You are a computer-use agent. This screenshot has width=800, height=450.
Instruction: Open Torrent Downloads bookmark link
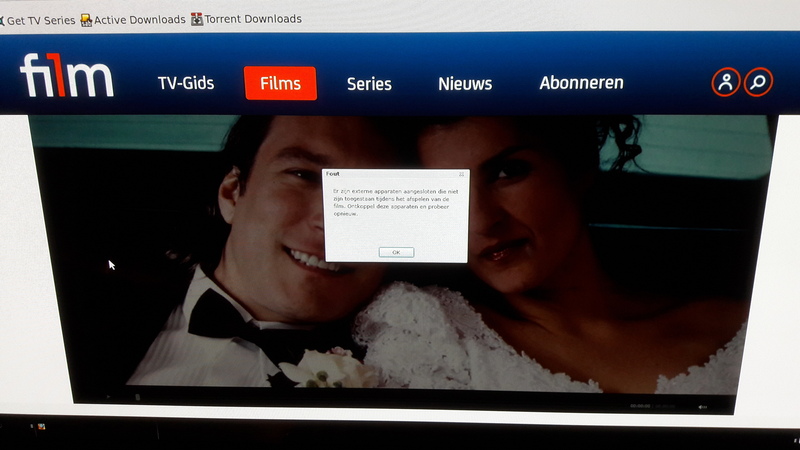(x=253, y=19)
